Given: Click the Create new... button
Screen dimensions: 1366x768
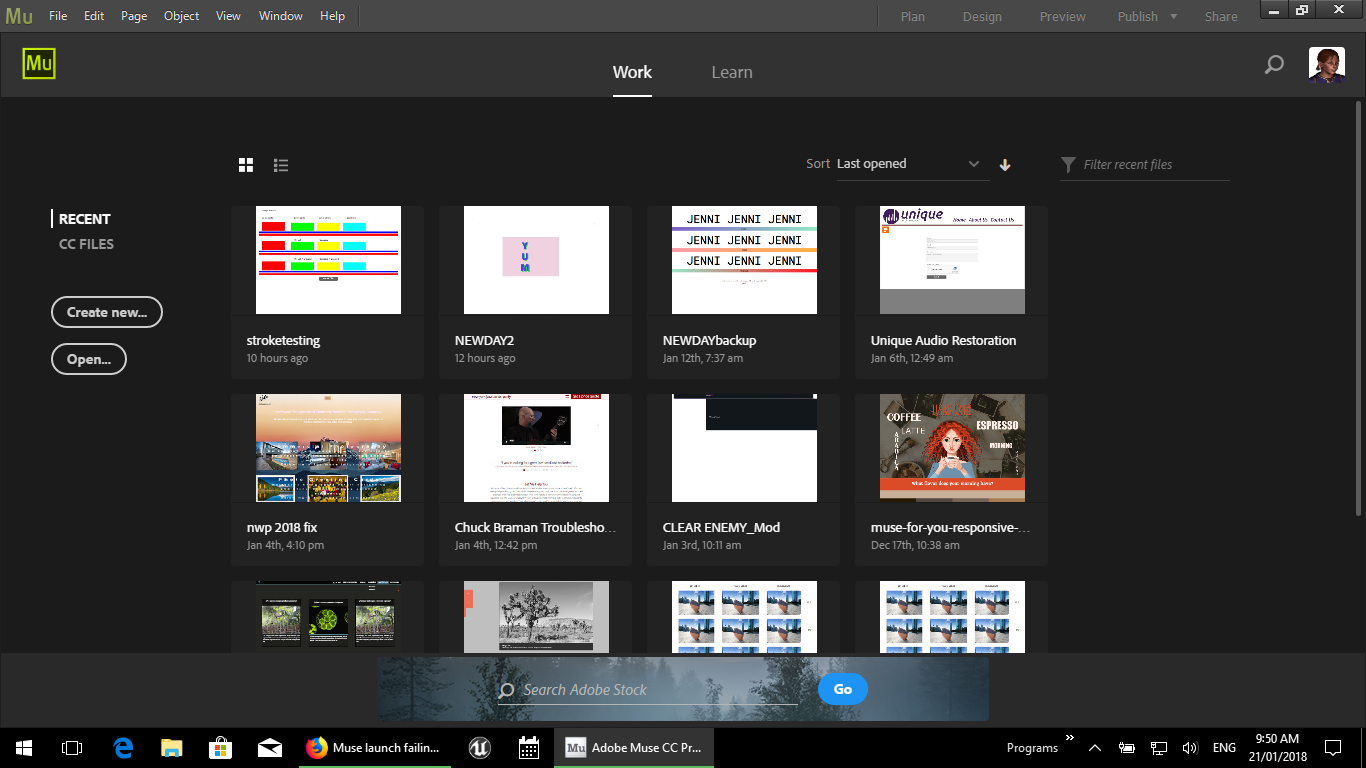Looking at the screenshot, I should click(x=107, y=312).
